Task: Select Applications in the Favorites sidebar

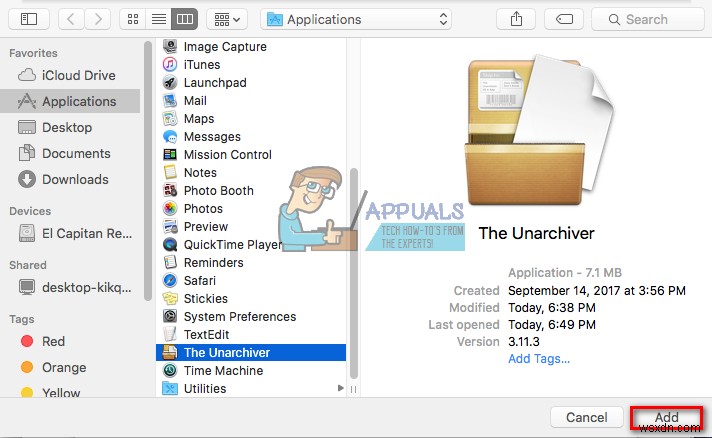Action: pos(70,101)
